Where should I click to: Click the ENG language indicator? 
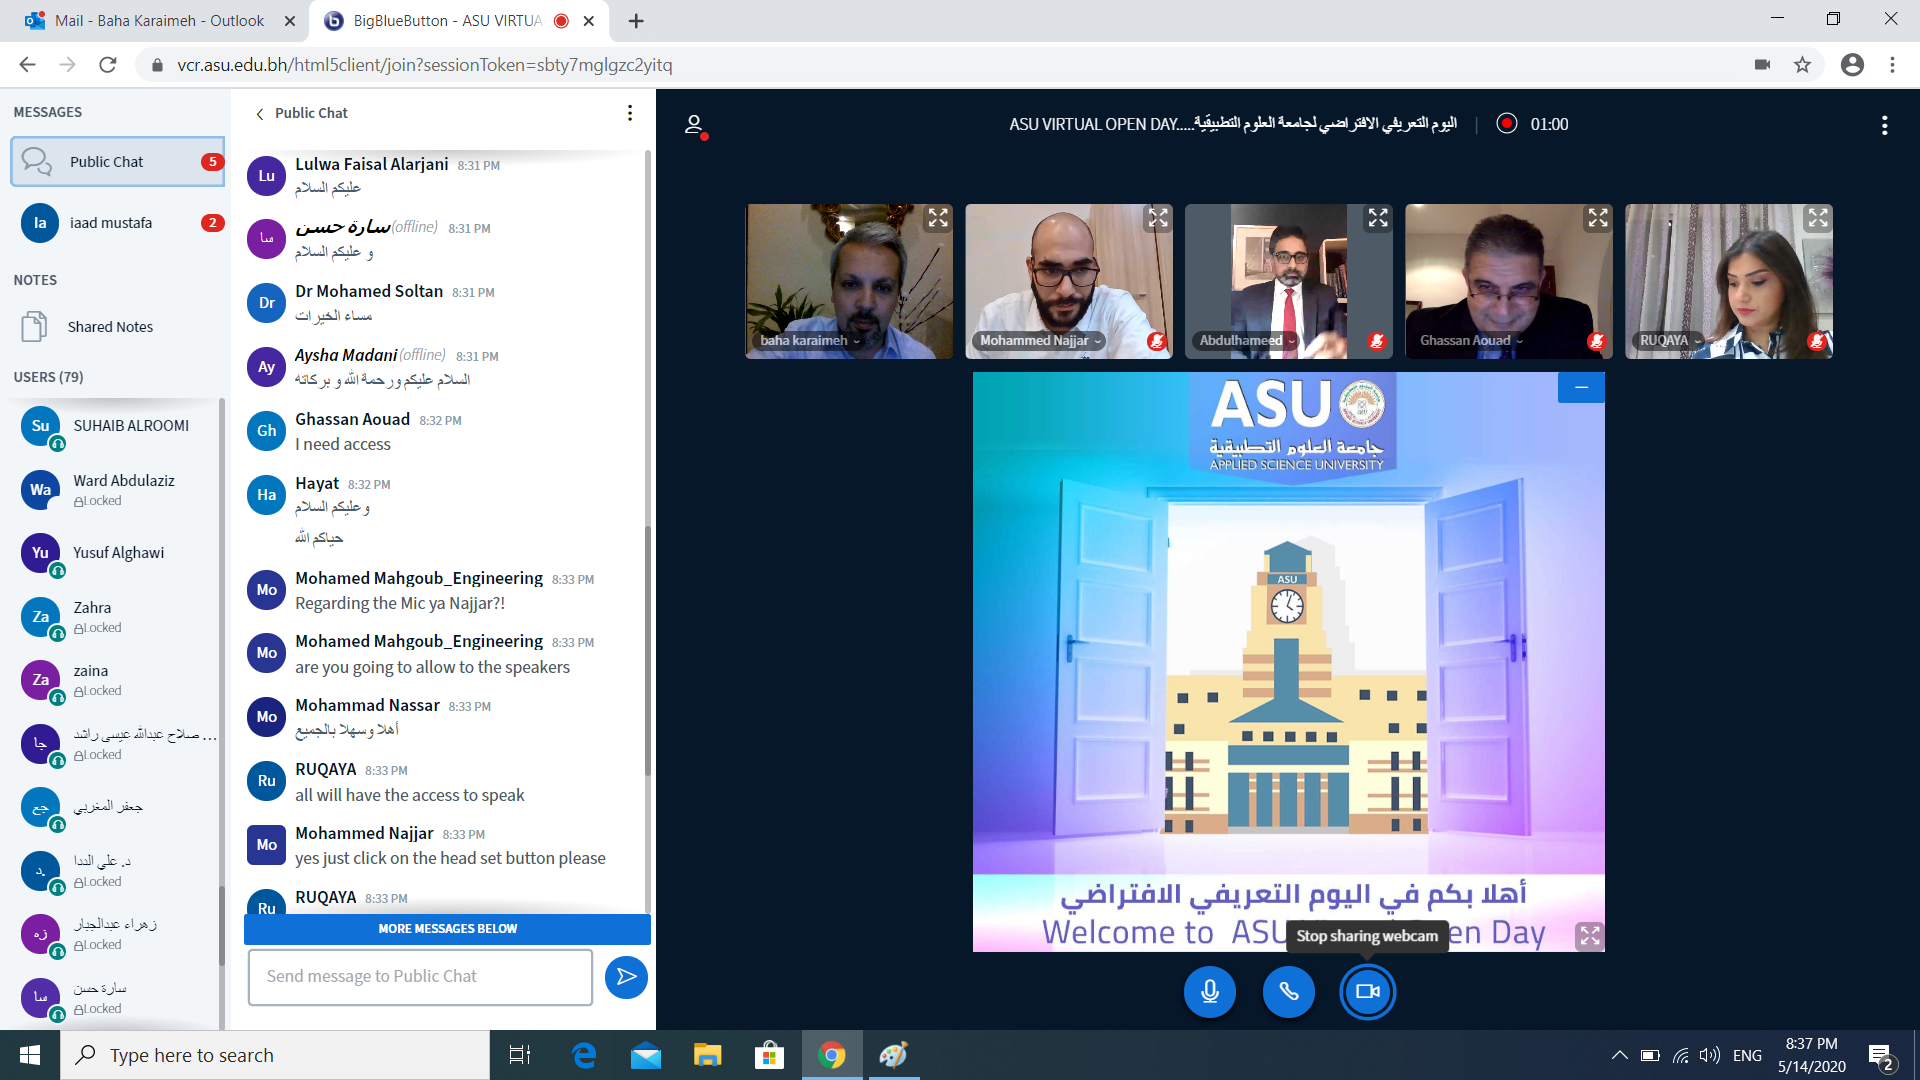pyautogui.click(x=1747, y=1055)
